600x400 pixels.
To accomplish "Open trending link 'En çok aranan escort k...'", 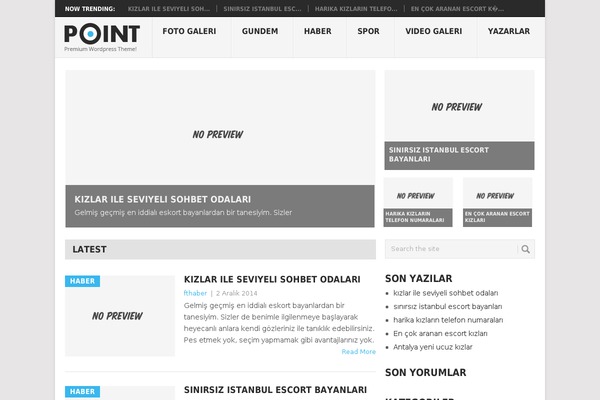I will coord(457,9).
